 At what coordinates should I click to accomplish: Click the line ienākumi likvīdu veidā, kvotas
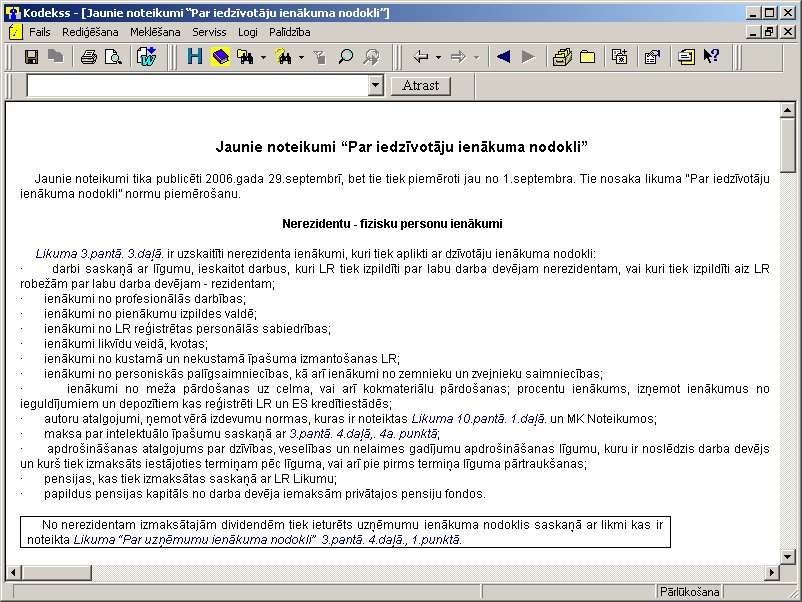[x=126, y=344]
